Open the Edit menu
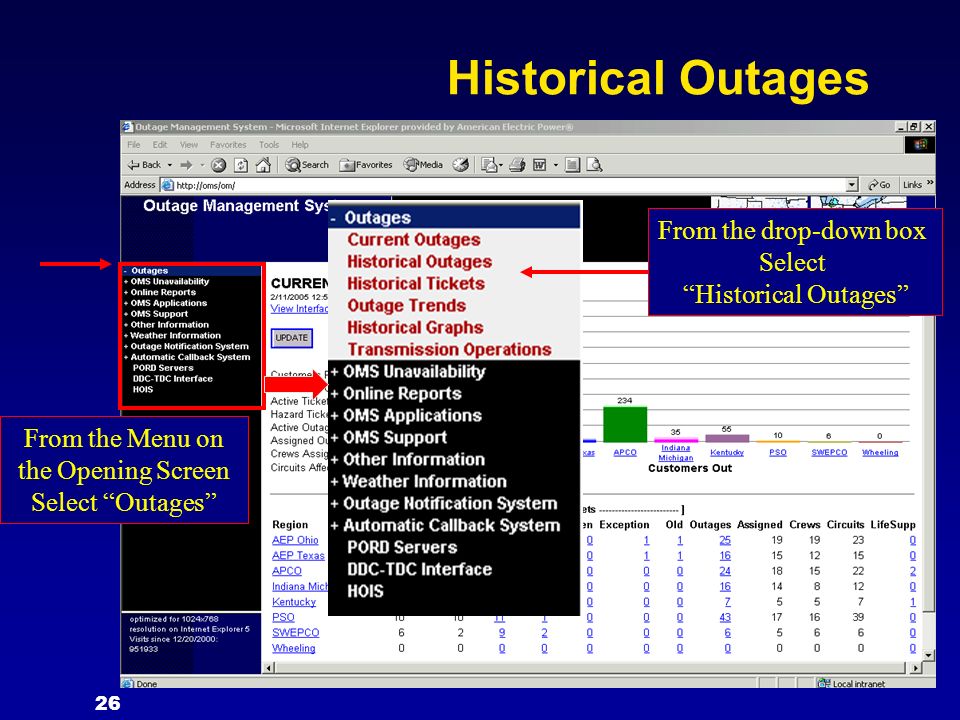960x720 pixels. 160,144
